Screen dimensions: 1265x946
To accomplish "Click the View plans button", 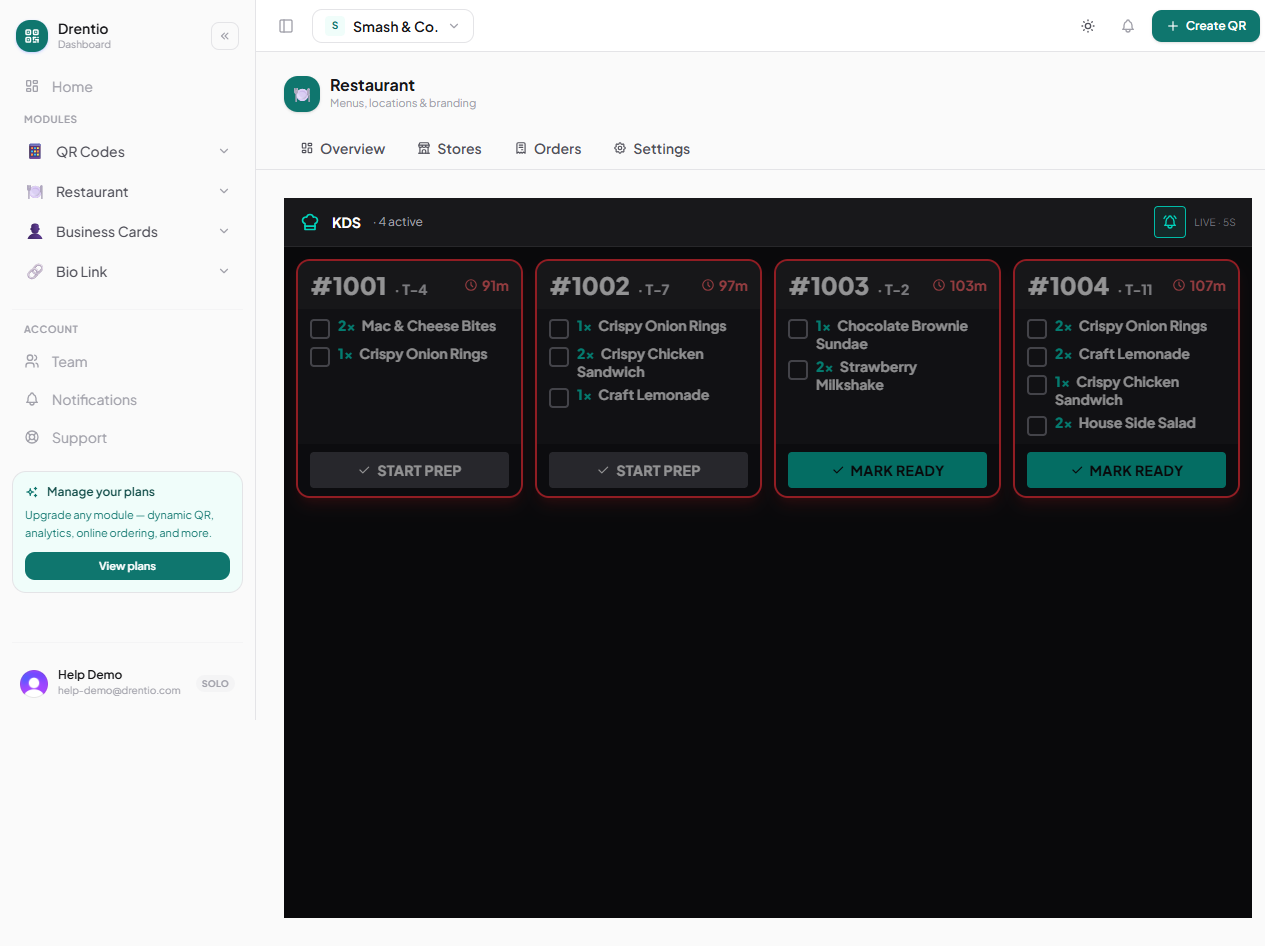I will coord(127,566).
